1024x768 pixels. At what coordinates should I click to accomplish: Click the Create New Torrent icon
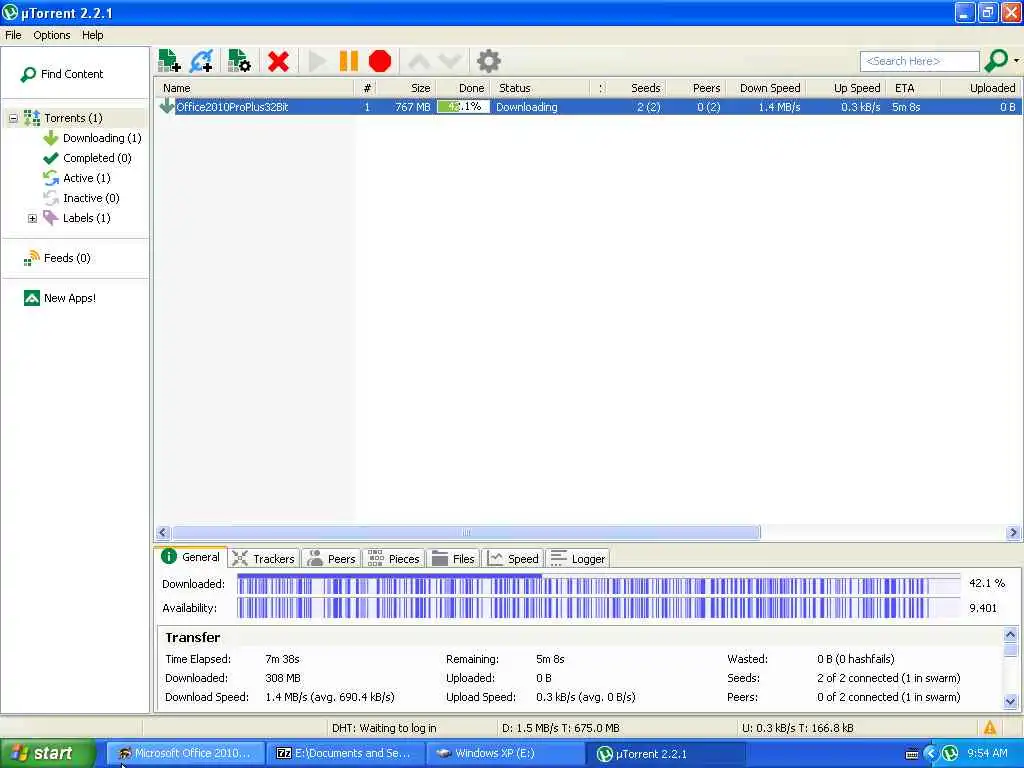coord(239,61)
